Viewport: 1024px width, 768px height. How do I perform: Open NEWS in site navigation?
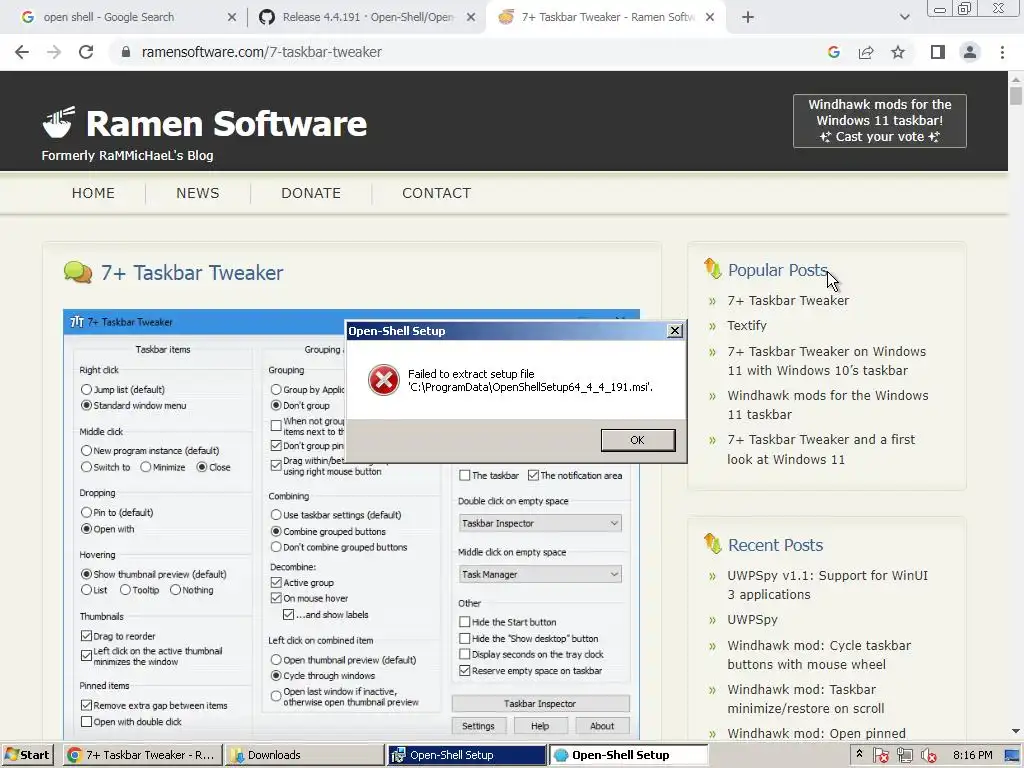[x=198, y=193]
